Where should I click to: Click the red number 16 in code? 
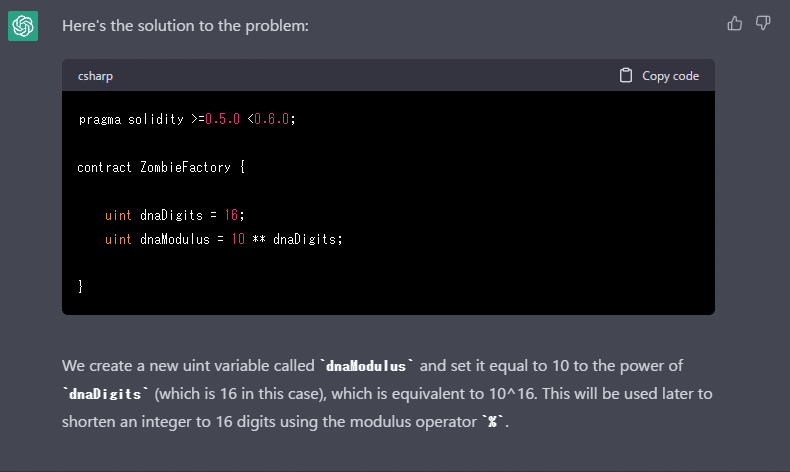click(234, 215)
